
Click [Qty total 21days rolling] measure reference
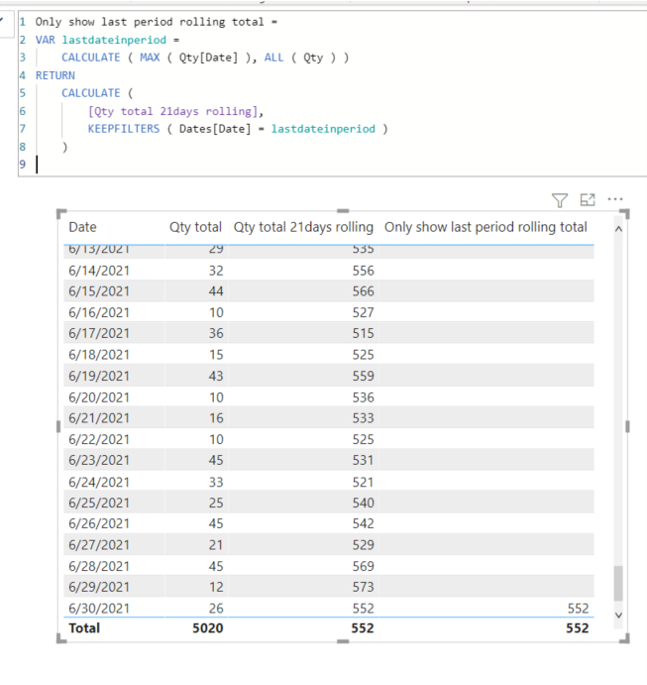point(173,111)
